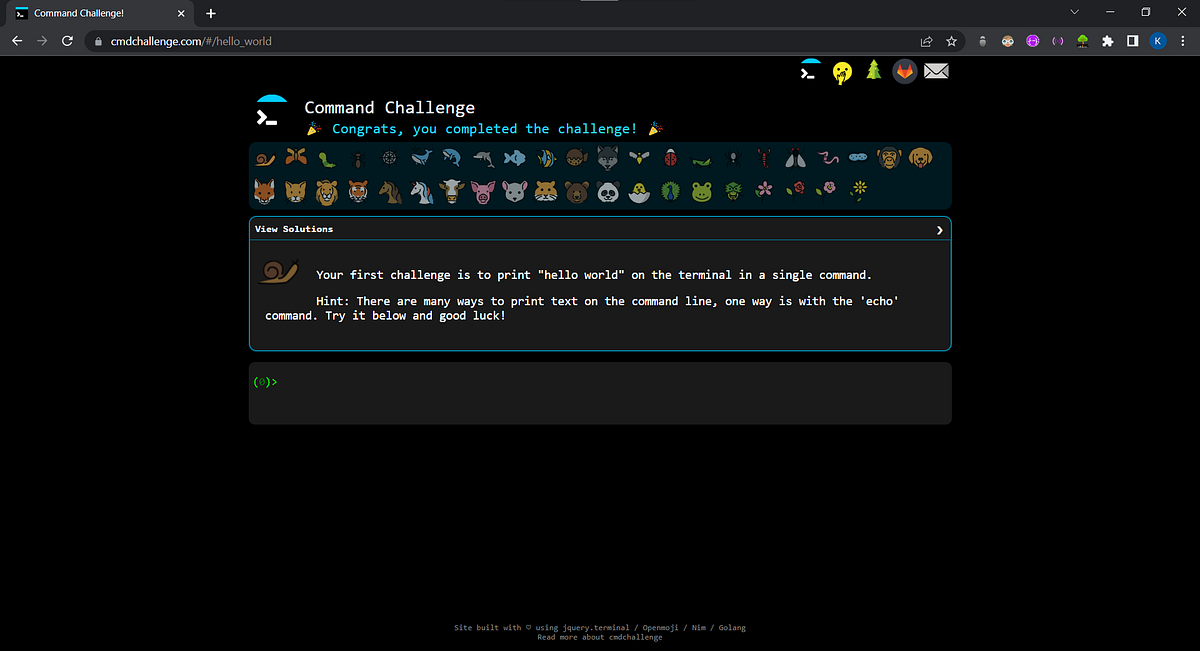Screen dimensions: 1200x651
Task: Click the ladybug badge icon
Action: tap(670, 157)
